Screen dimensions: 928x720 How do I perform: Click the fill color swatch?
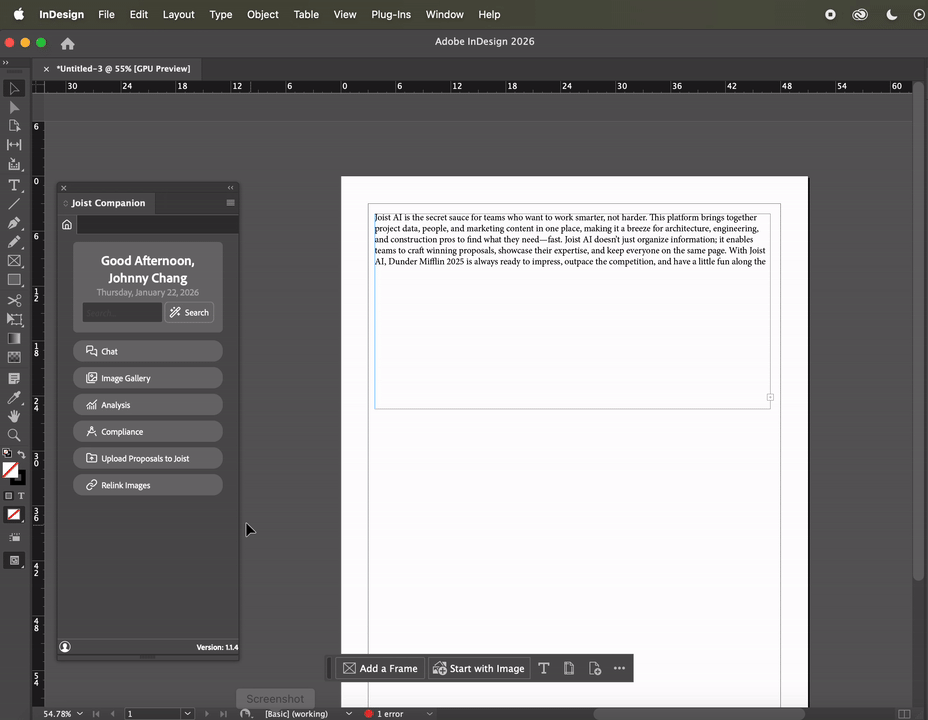tap(10, 470)
